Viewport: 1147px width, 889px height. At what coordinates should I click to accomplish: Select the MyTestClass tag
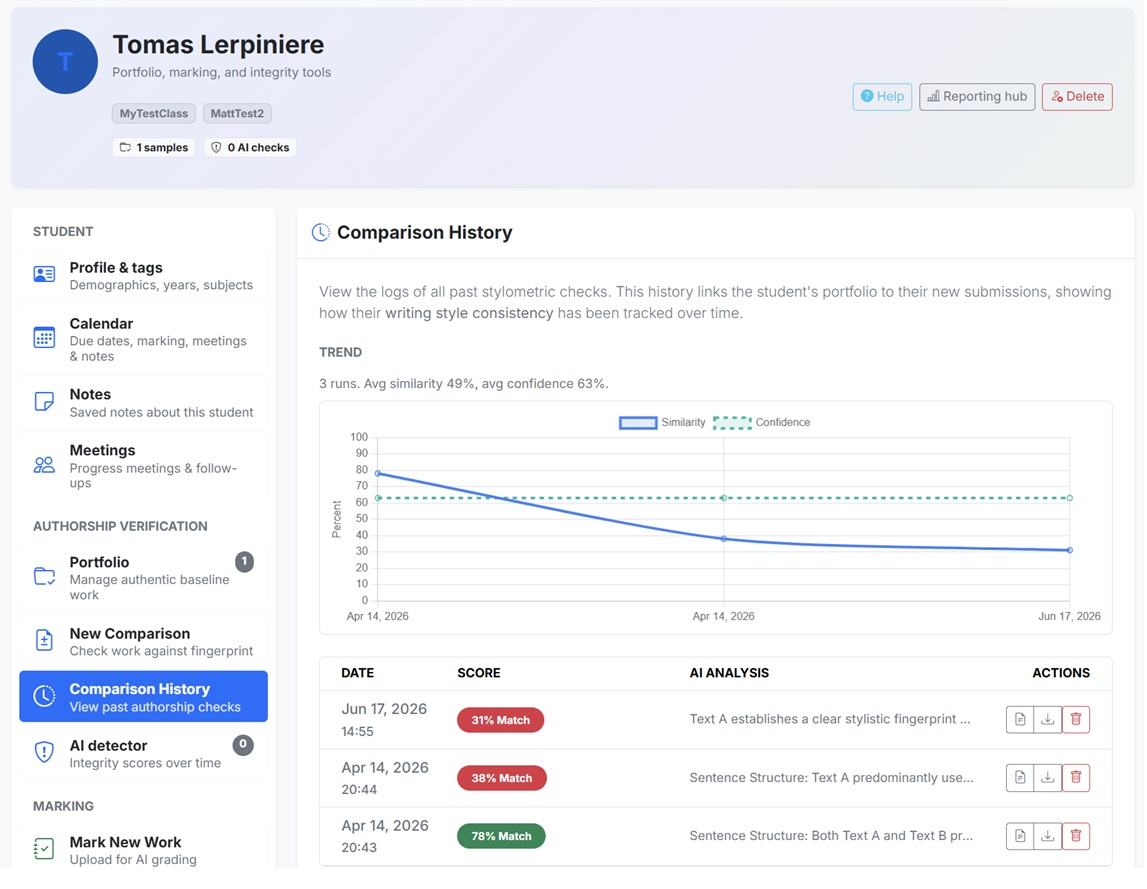(x=154, y=113)
